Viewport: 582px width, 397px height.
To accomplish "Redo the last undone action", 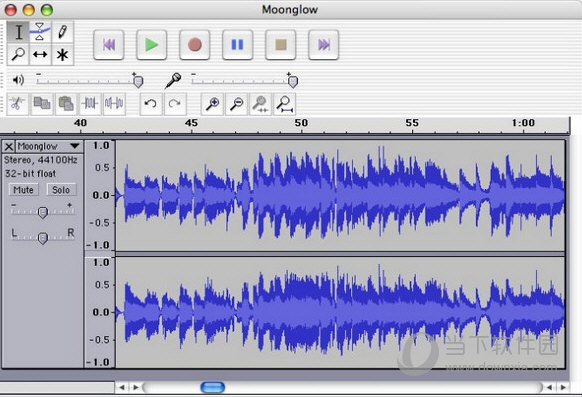I will pos(174,104).
